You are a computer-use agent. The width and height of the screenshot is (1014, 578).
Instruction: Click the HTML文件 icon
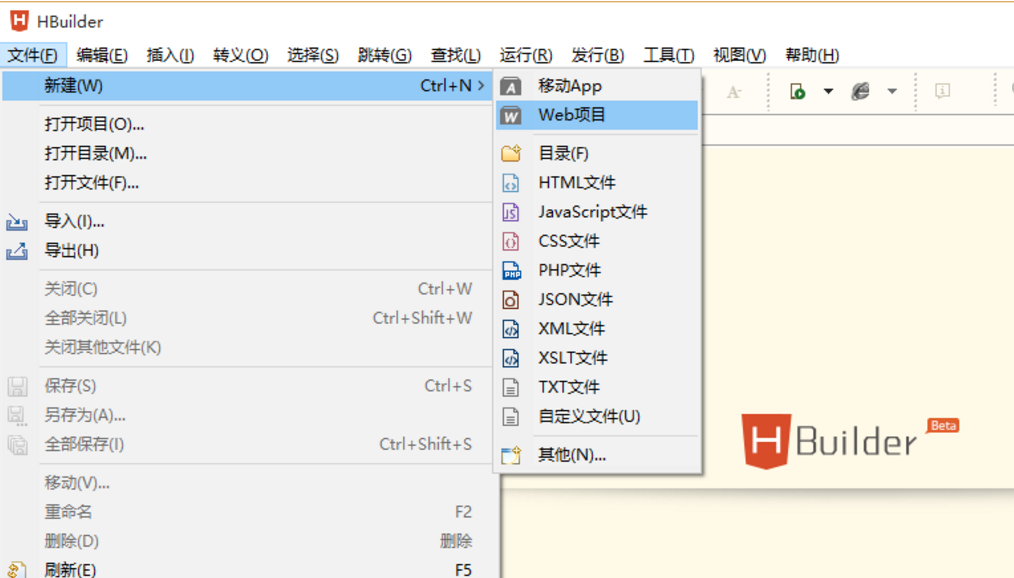(511, 183)
